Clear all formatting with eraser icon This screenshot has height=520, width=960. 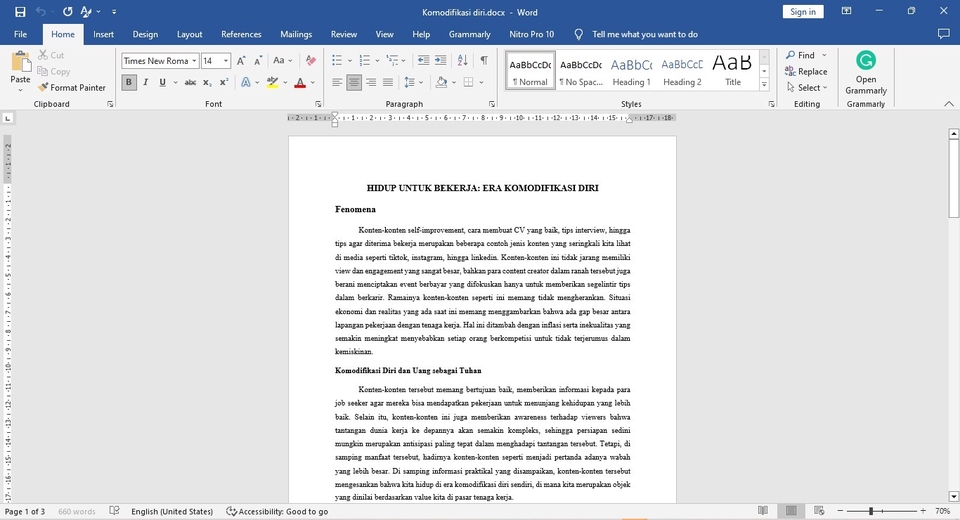point(311,61)
